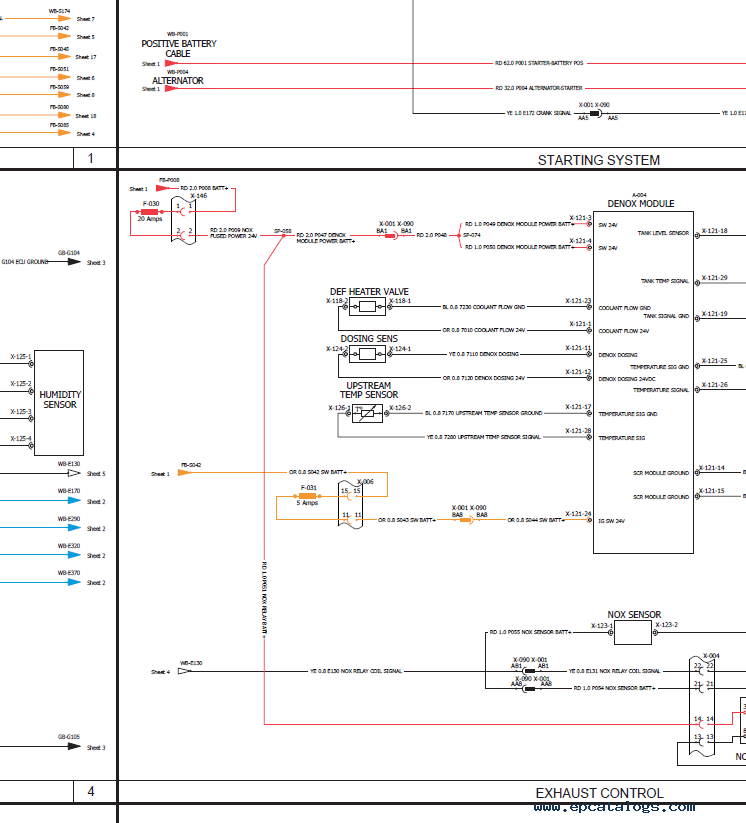Click the X-006 connector symbol

pos(351,504)
